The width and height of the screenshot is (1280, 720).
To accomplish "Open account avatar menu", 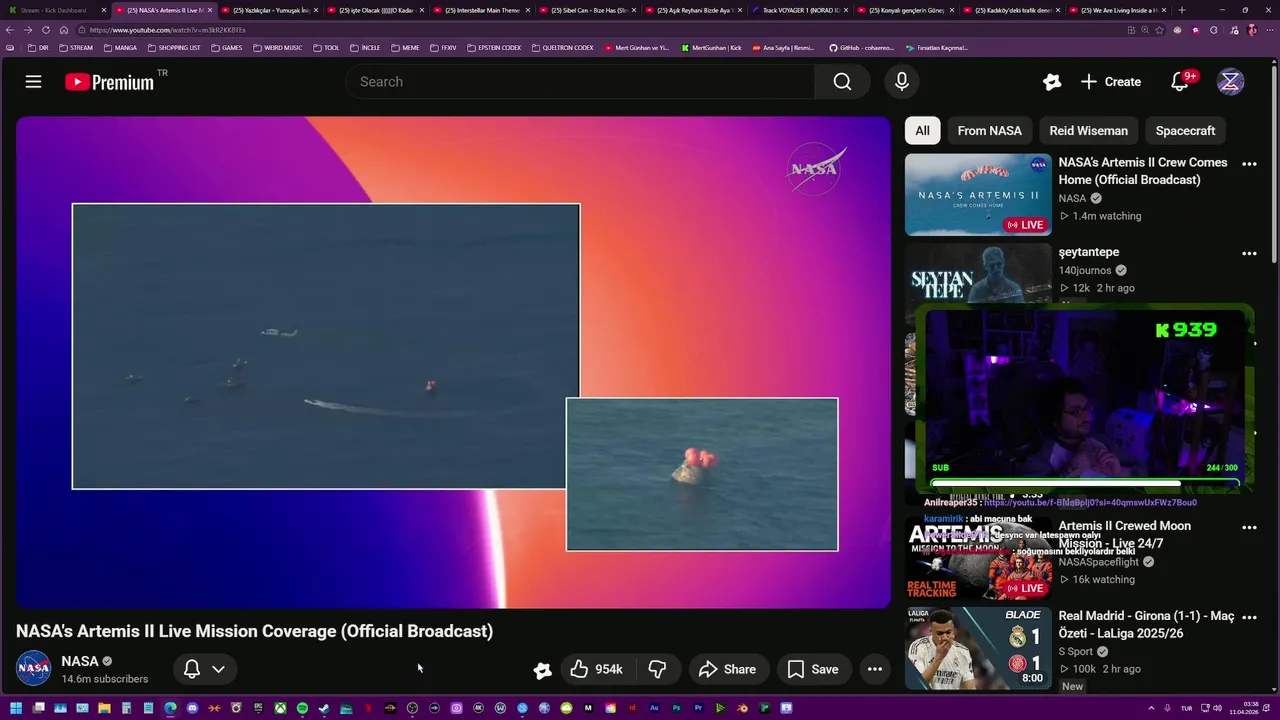I will [x=1230, y=82].
